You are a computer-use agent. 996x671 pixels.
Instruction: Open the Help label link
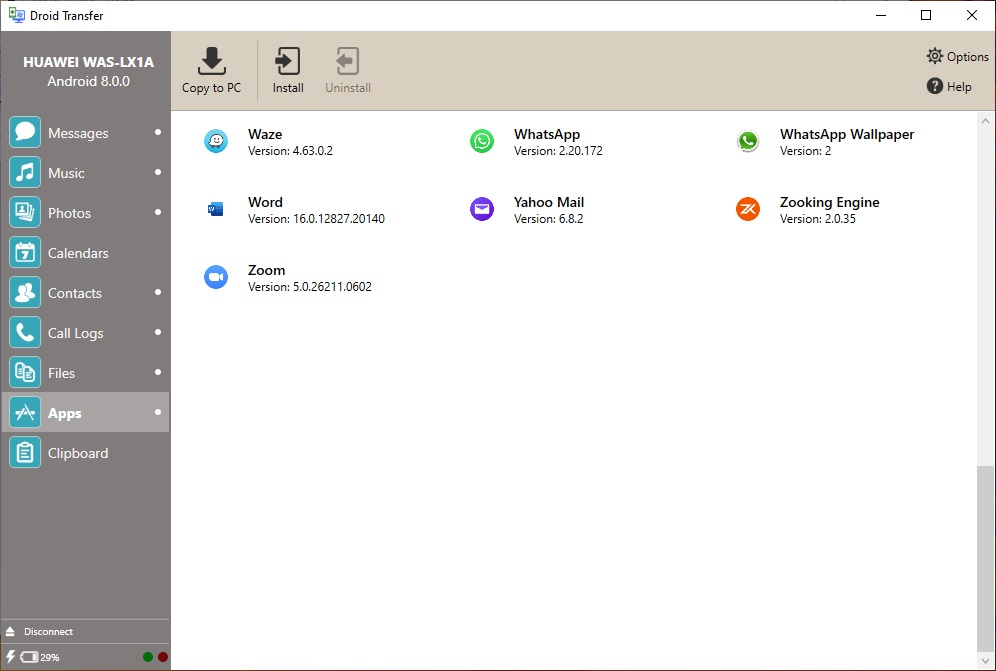click(x=959, y=86)
